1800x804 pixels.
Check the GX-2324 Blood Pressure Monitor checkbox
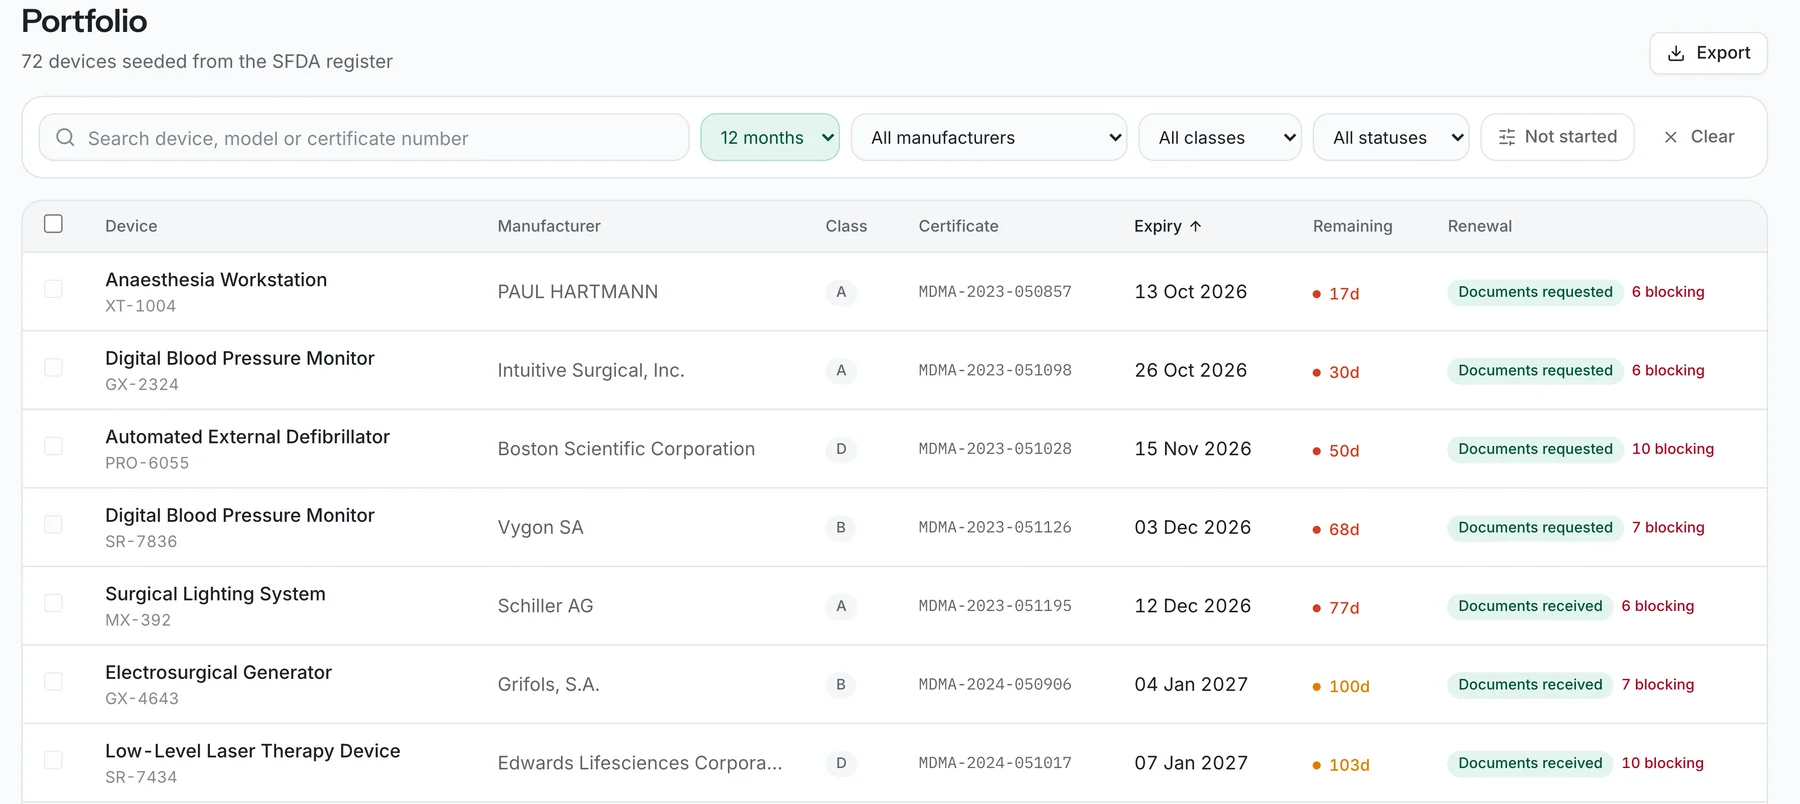(53, 367)
